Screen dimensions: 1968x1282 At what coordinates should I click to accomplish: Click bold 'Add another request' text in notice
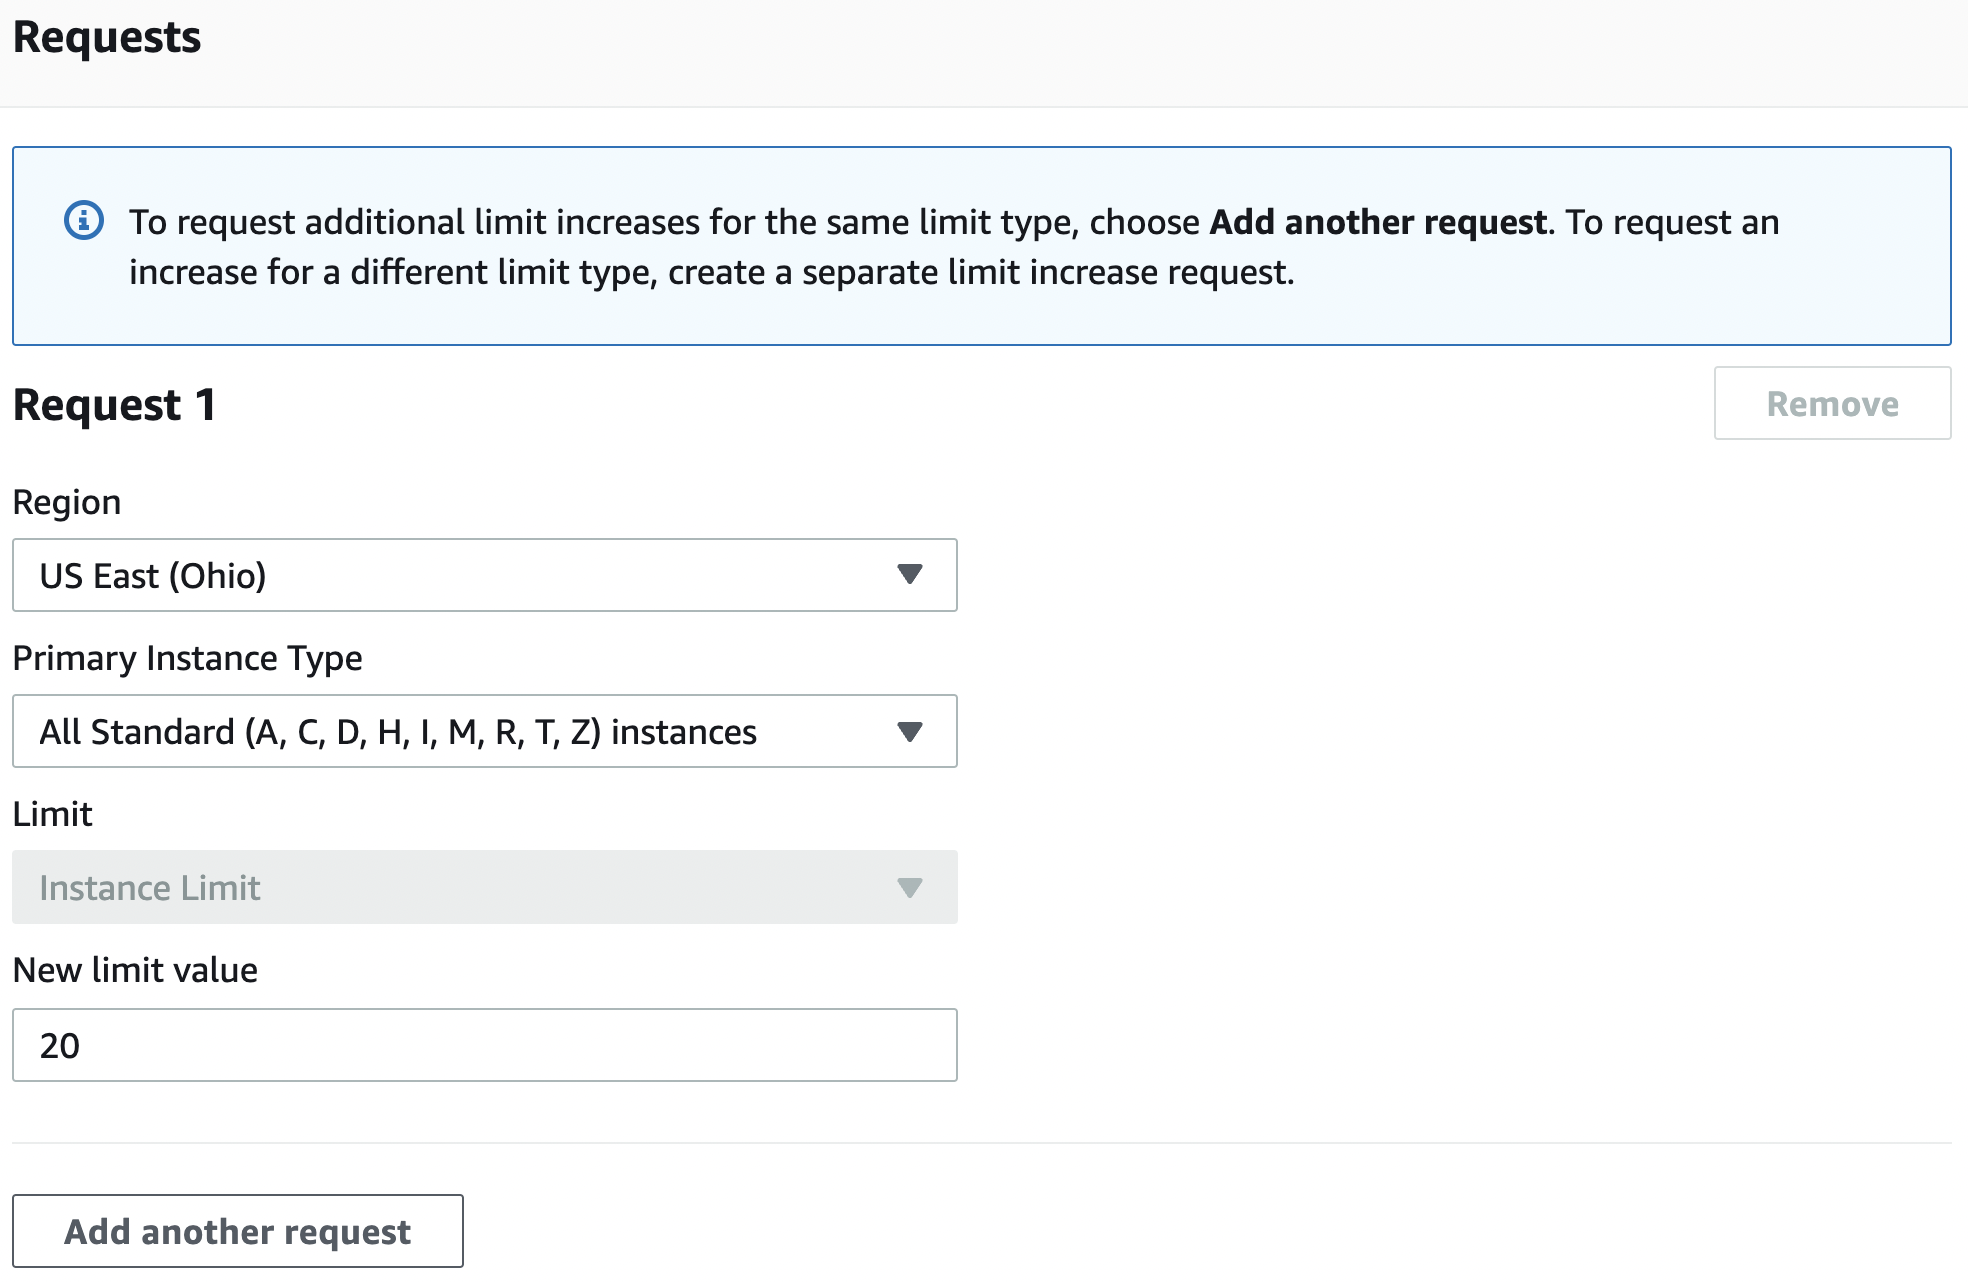click(1378, 222)
